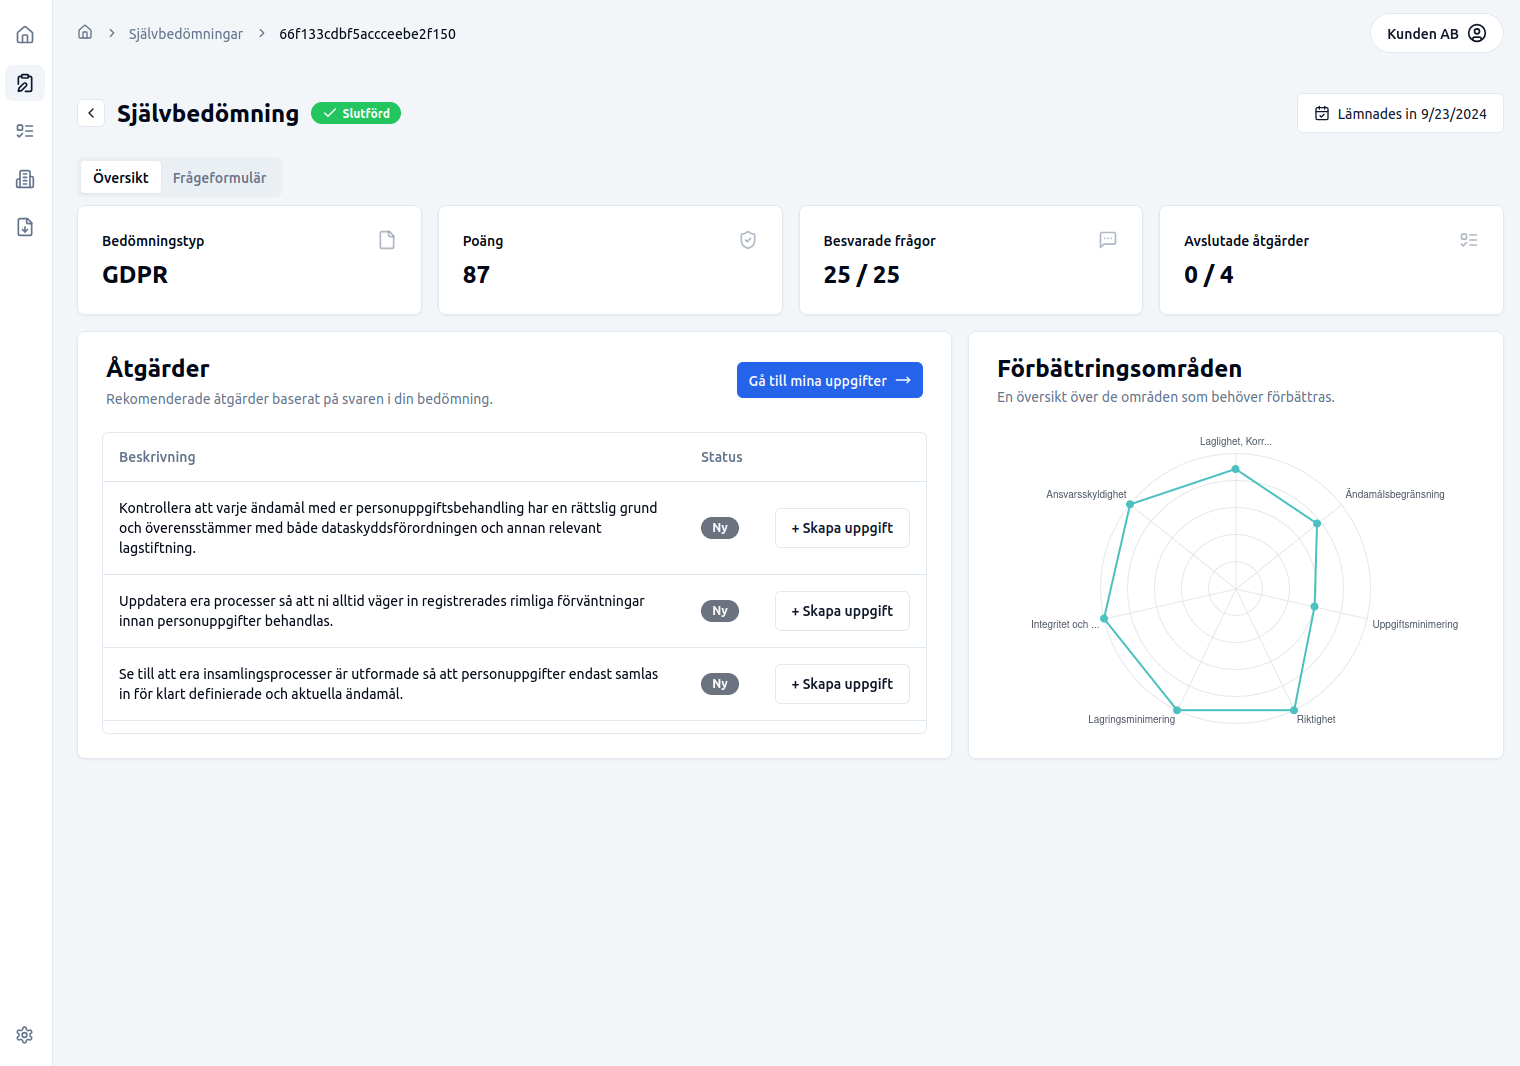Screen dimensions: 1520x1066
Task: Click Ny status badge on rimliga förväntningar row
Action: point(720,611)
